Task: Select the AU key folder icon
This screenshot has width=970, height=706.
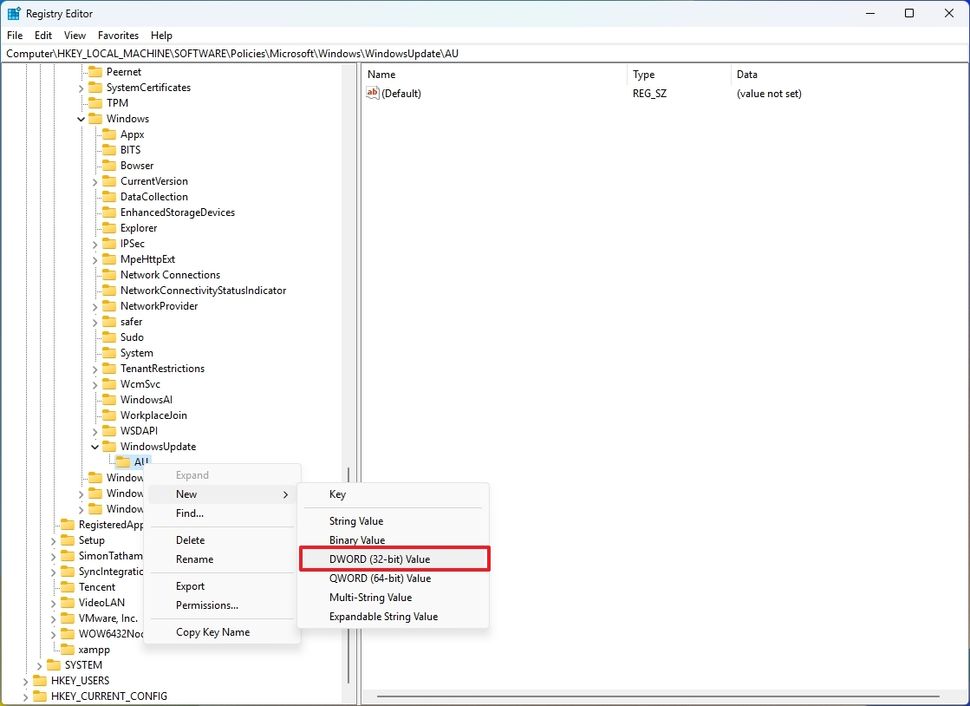Action: [x=123, y=462]
